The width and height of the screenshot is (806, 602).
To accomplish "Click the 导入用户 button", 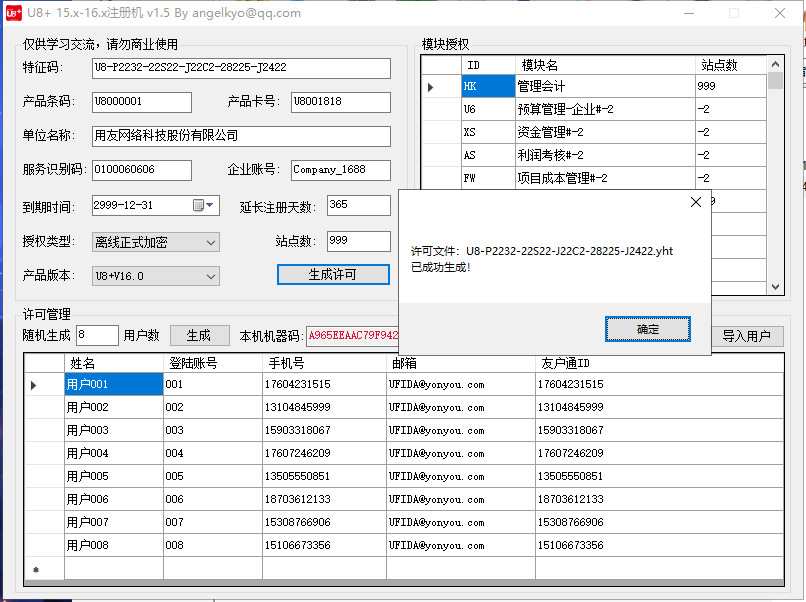I will pyautogui.click(x=746, y=336).
